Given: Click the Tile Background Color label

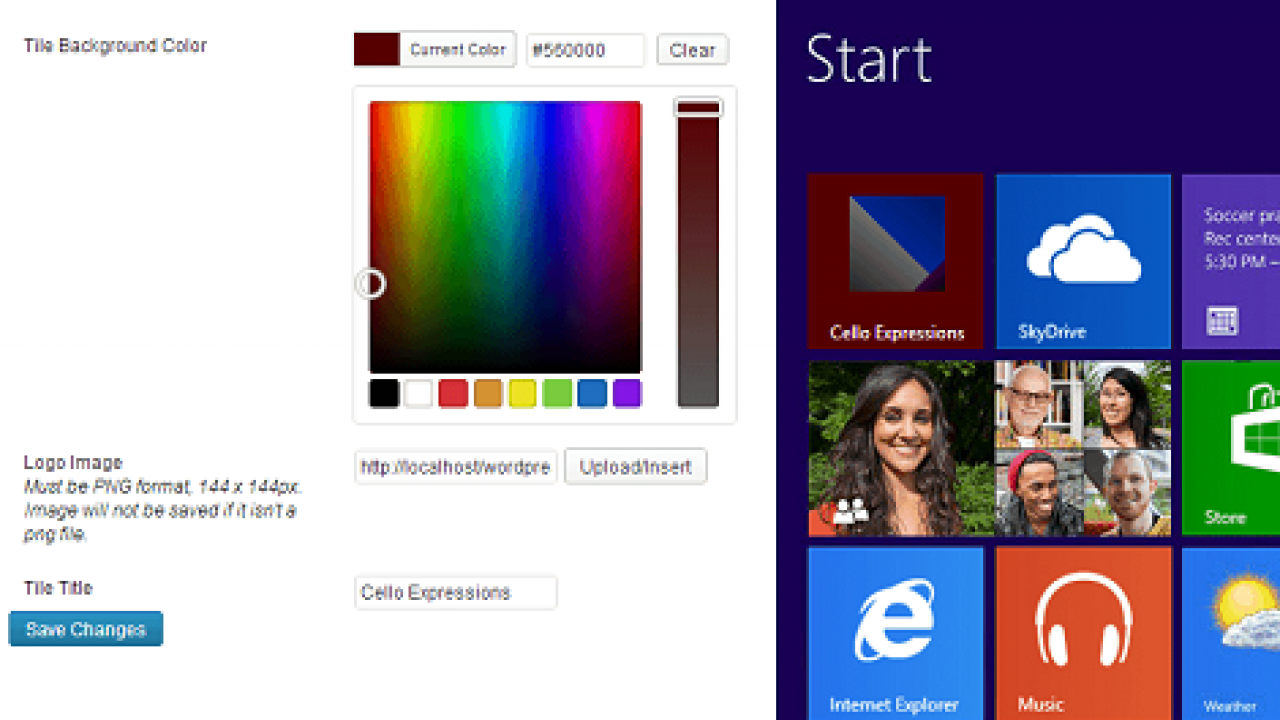Looking at the screenshot, I should coord(115,45).
